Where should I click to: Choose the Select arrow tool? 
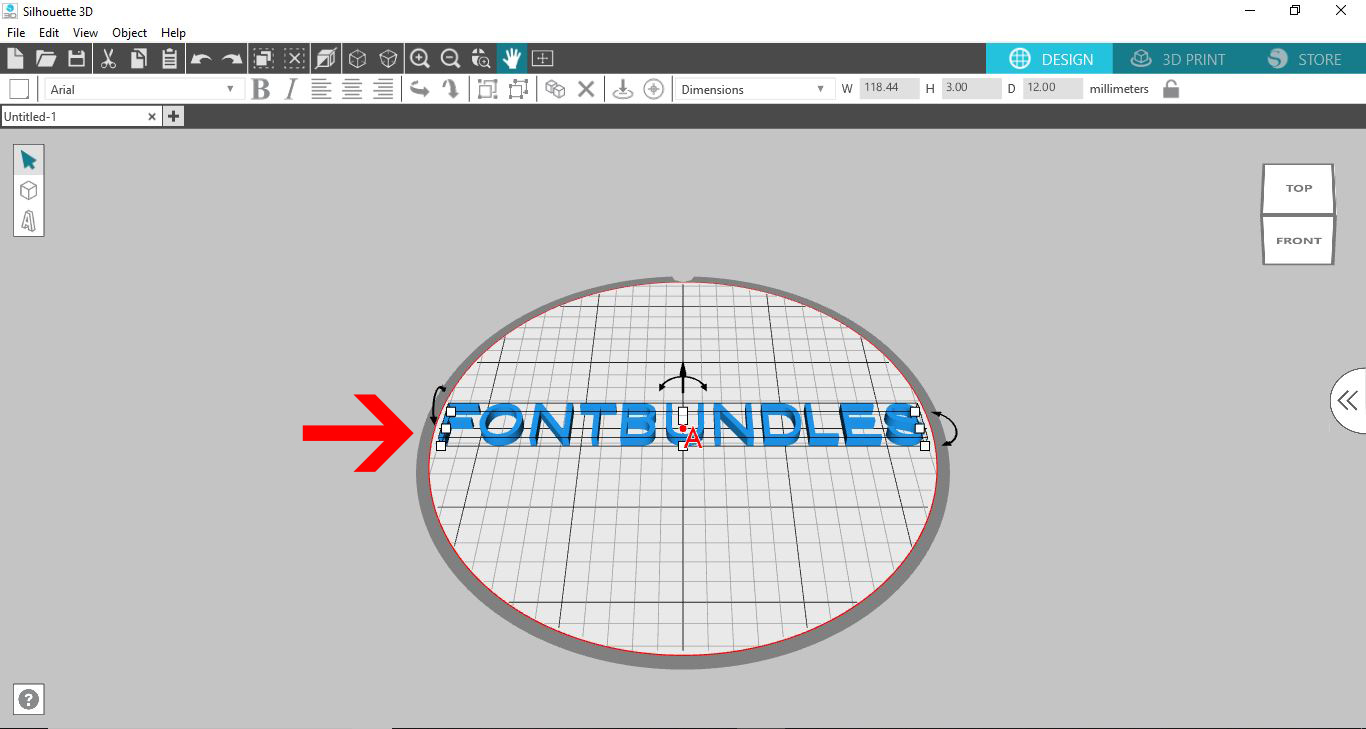click(x=28, y=160)
